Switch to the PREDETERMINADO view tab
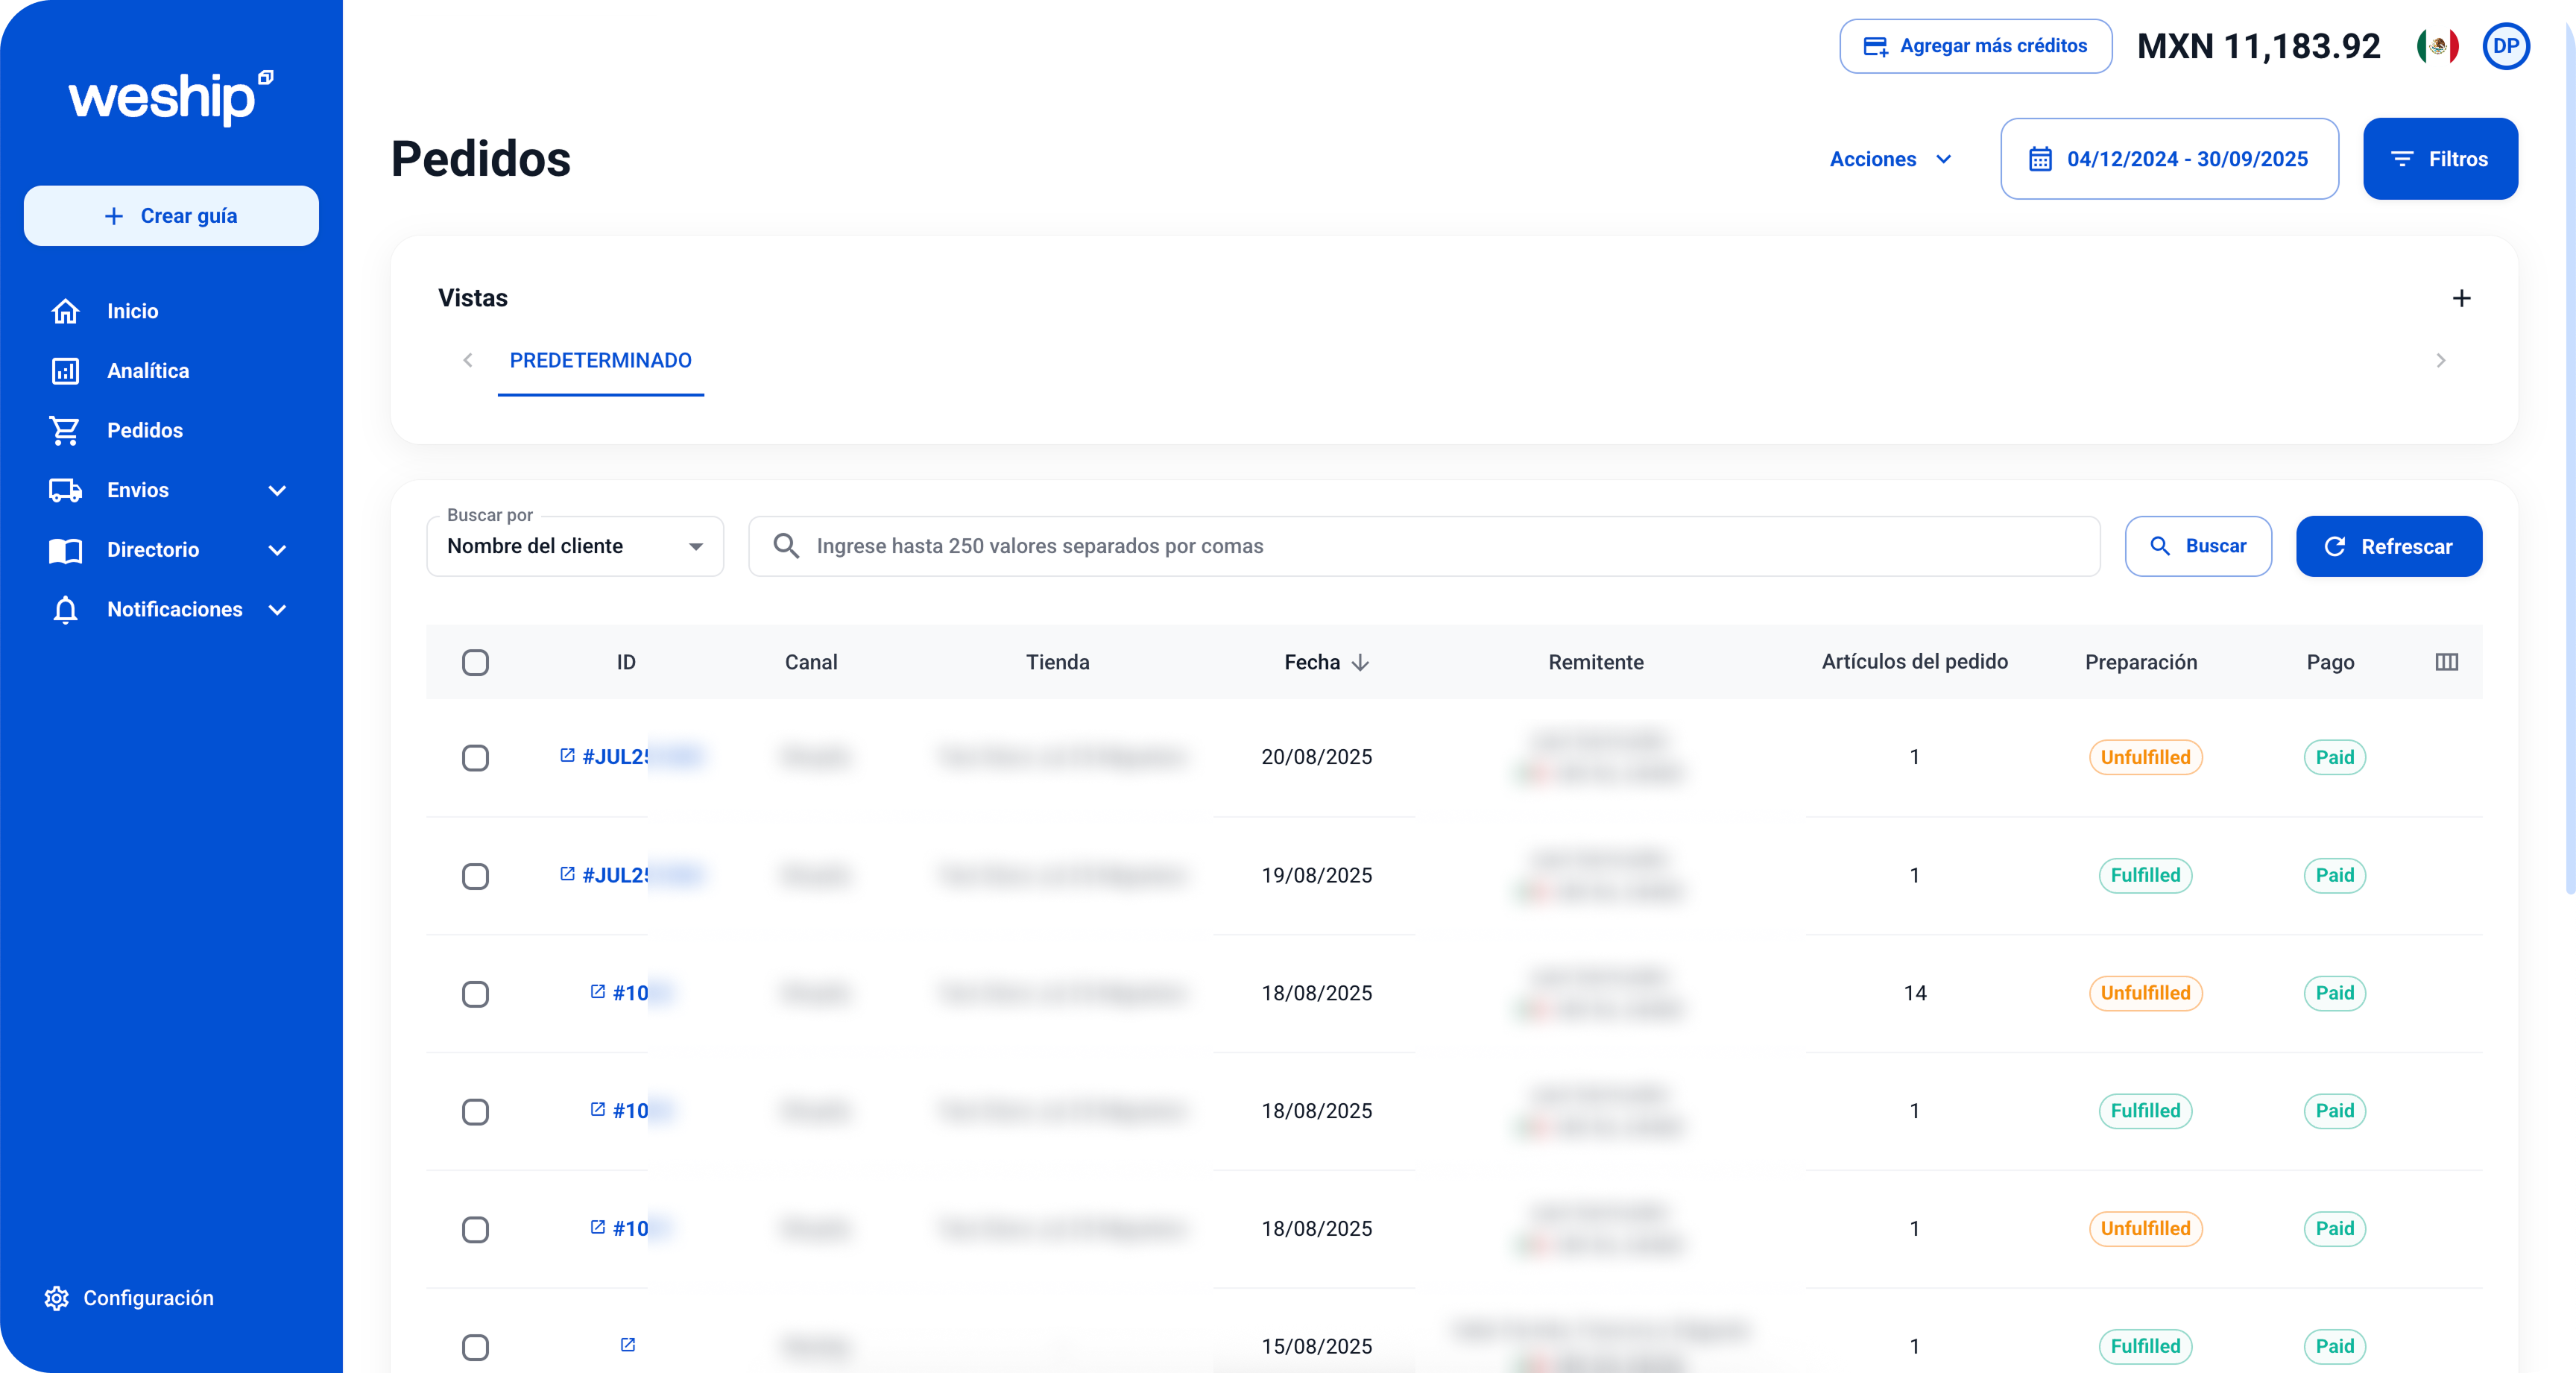The image size is (2576, 1373). click(x=600, y=360)
